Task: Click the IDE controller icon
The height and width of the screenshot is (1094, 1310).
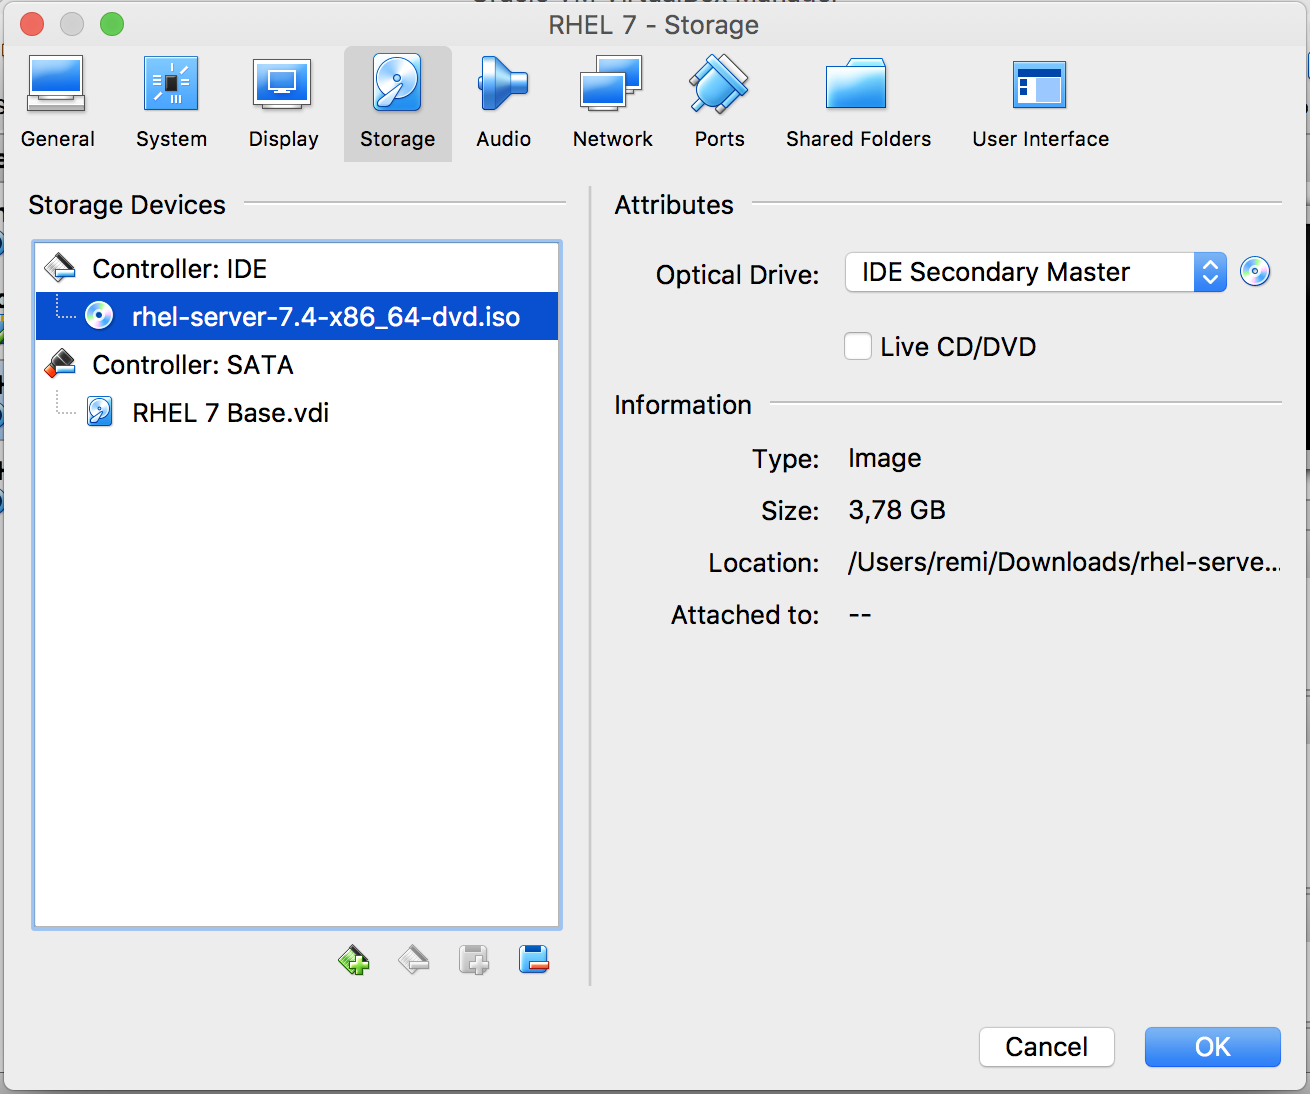Action: [x=60, y=268]
